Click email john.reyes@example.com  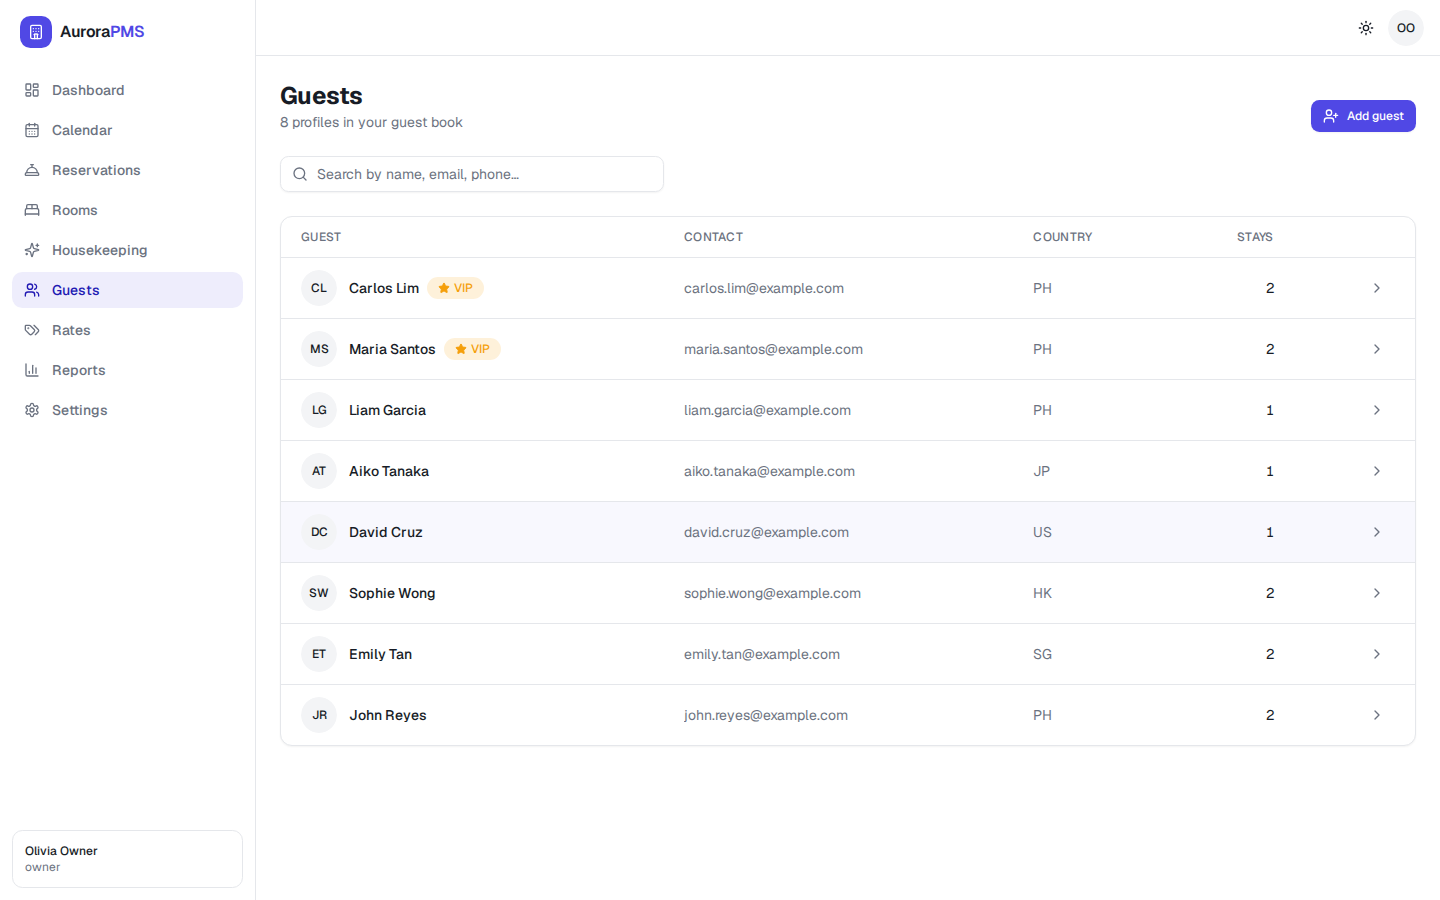766,715
